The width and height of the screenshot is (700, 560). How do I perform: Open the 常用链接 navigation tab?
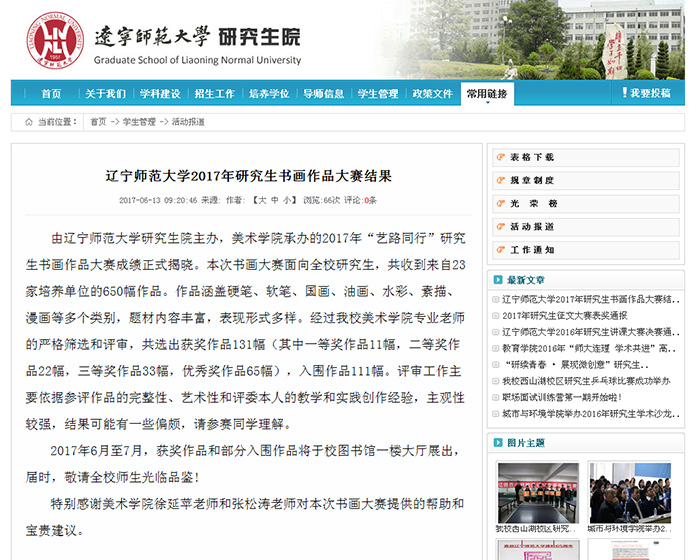point(488,94)
